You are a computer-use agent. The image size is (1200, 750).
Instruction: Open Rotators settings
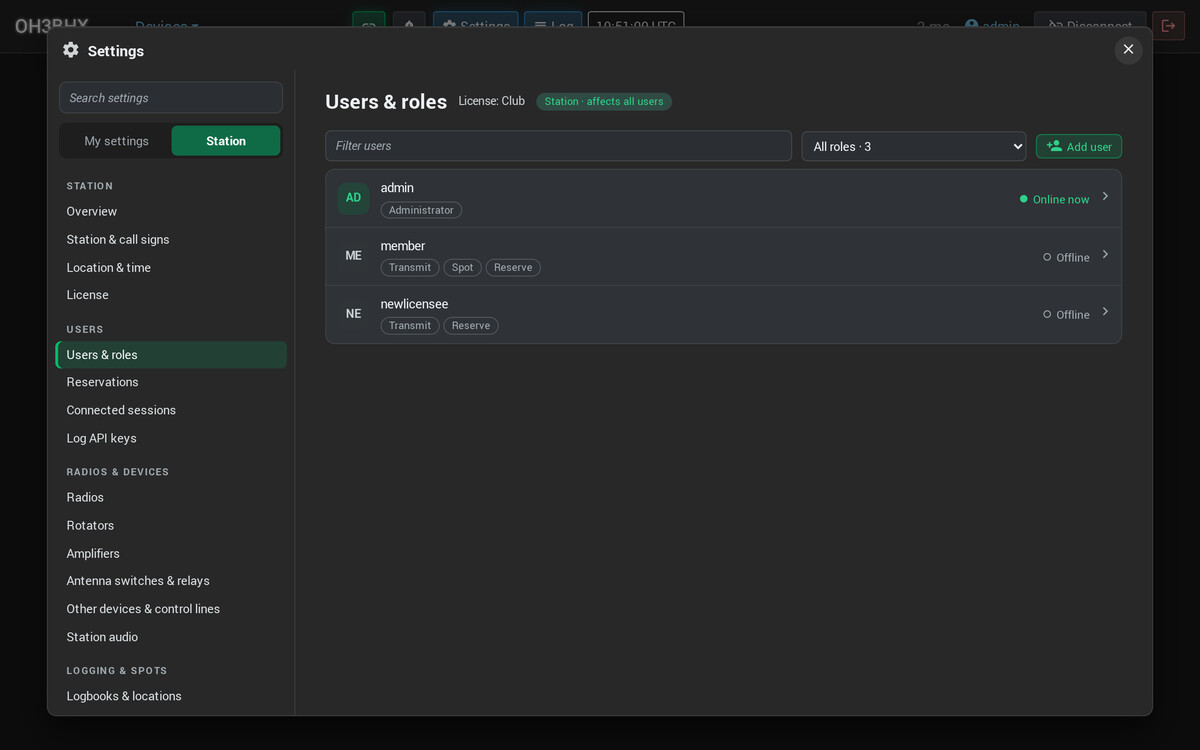point(171,525)
